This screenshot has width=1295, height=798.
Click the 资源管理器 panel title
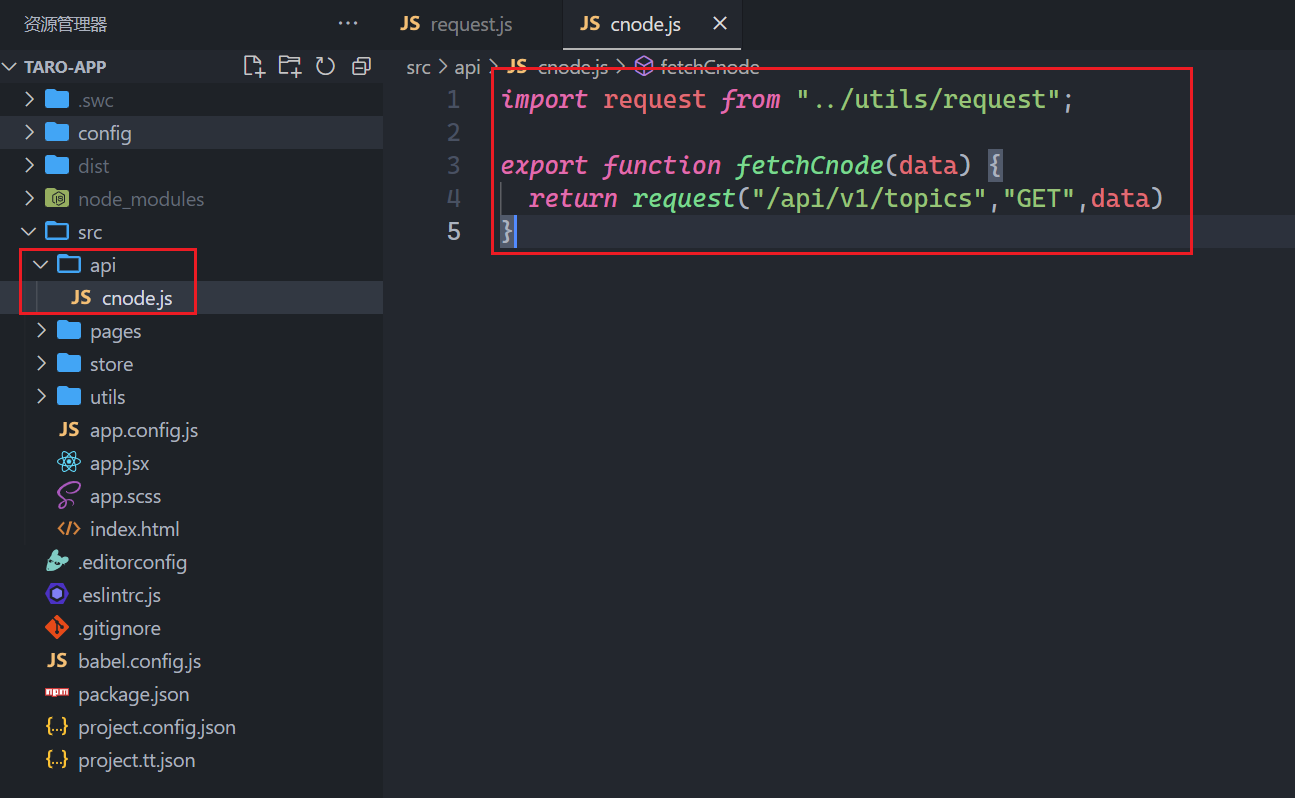coord(65,24)
